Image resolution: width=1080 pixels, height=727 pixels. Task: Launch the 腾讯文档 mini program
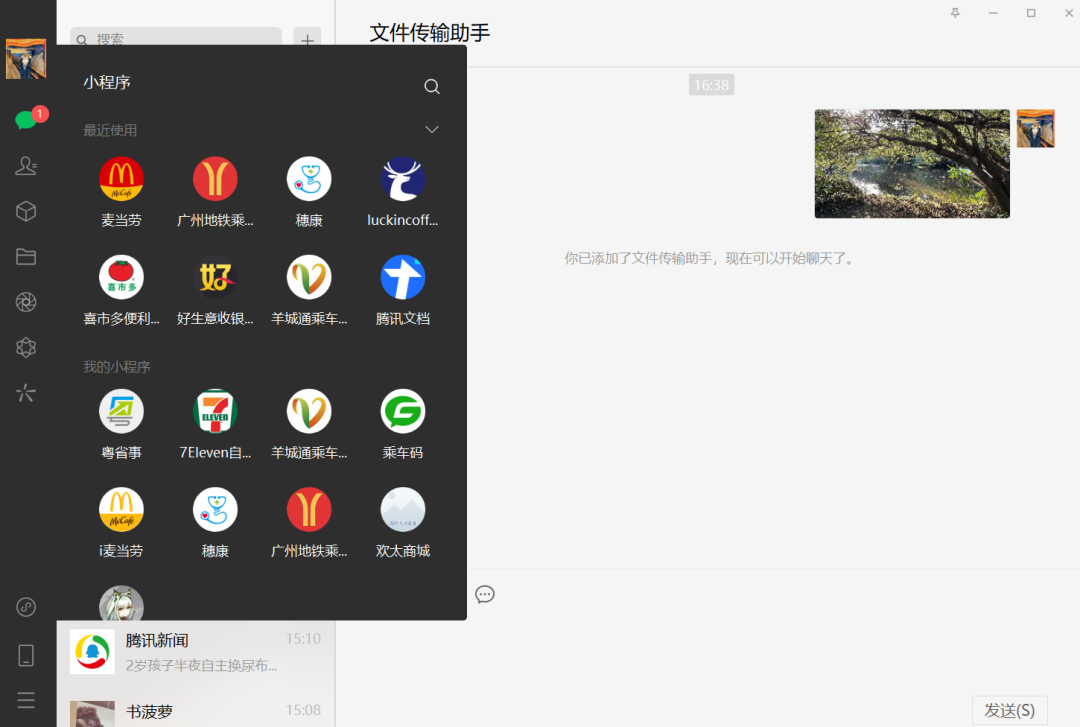click(x=402, y=277)
